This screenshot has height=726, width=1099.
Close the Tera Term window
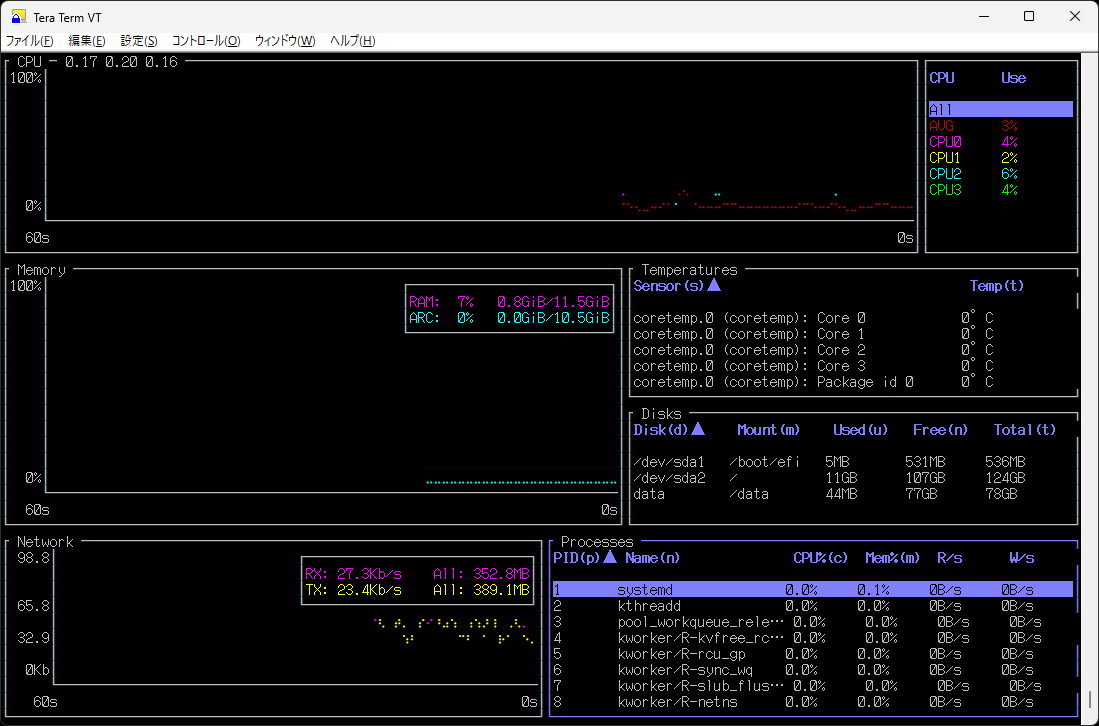click(1074, 16)
